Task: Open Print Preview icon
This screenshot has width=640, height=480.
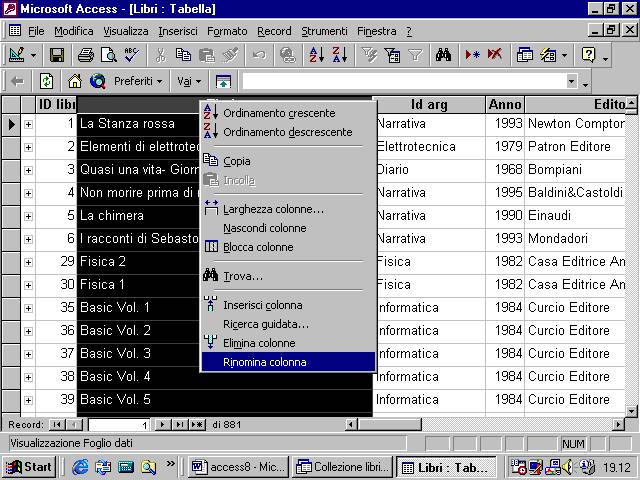Action: tap(109, 55)
